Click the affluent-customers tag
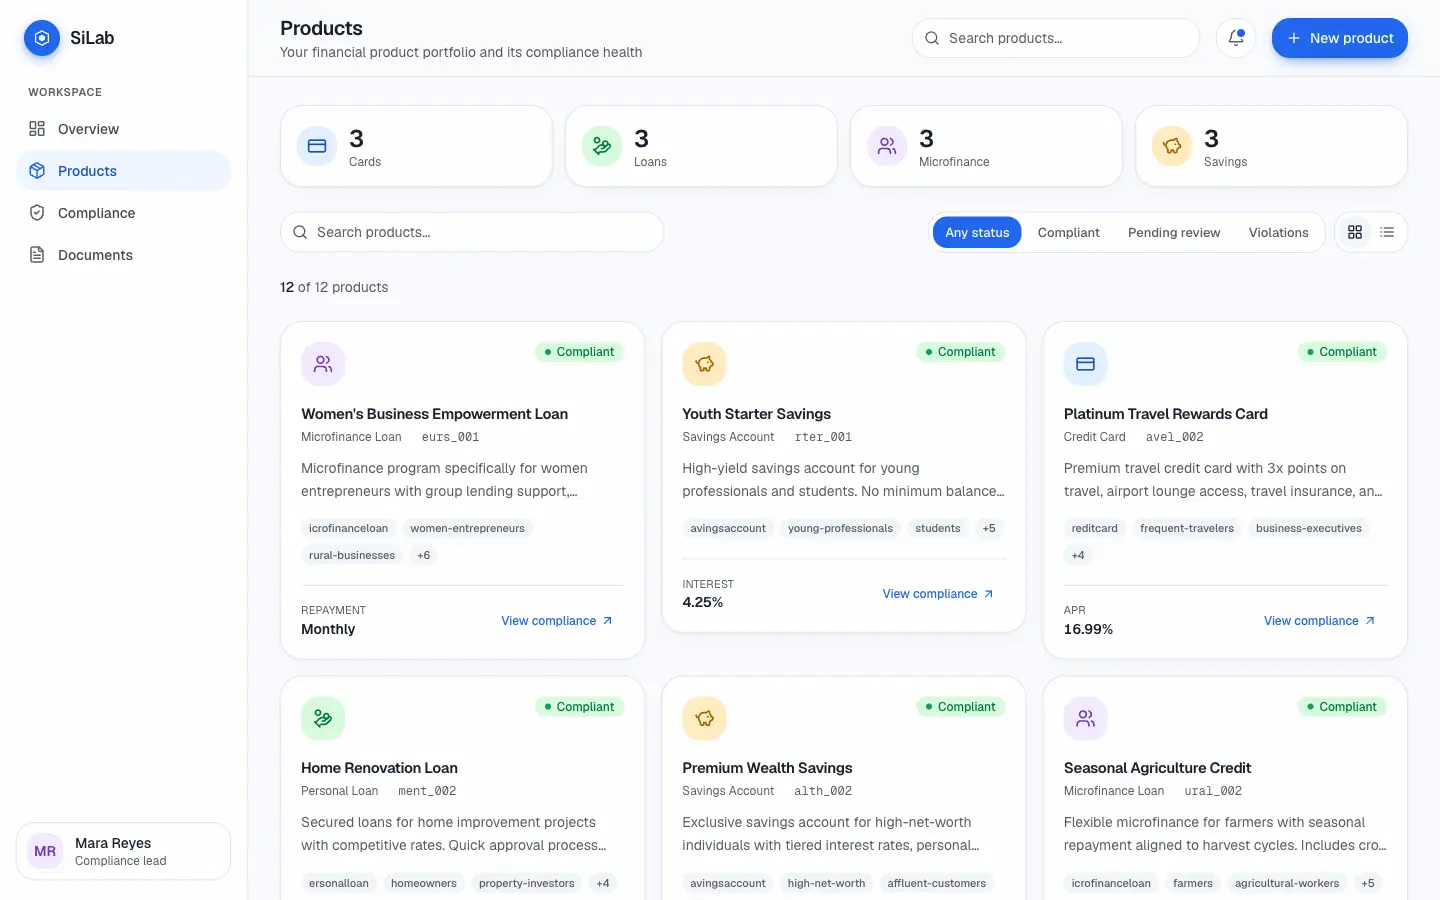 click(x=936, y=883)
